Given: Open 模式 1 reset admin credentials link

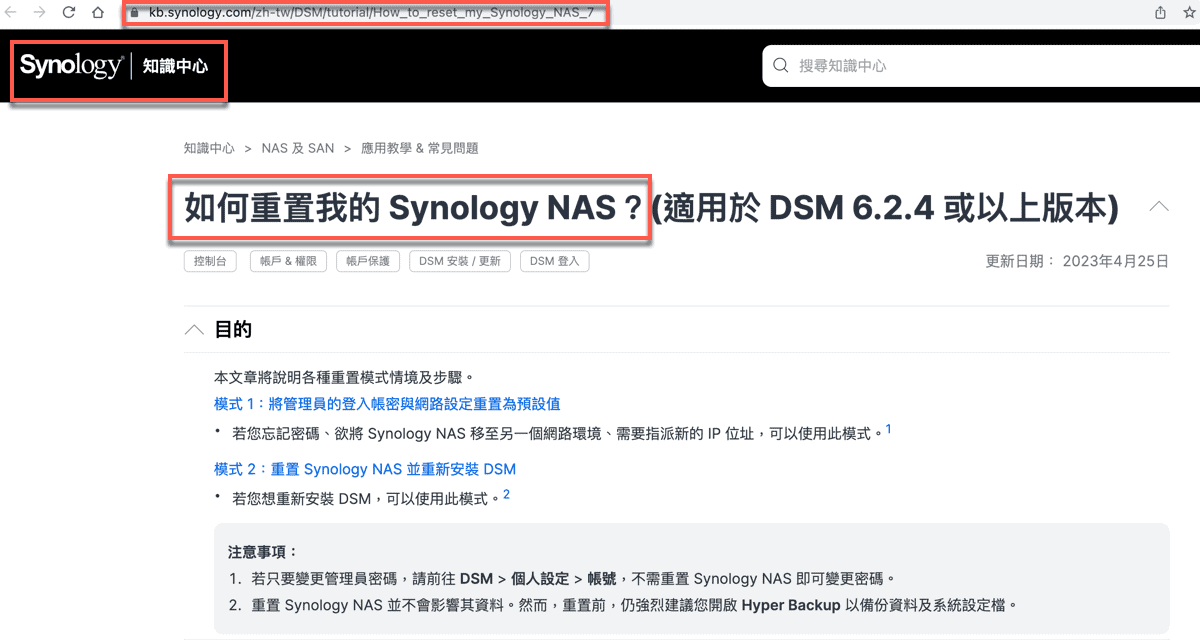Looking at the screenshot, I should pyautogui.click(x=387, y=404).
